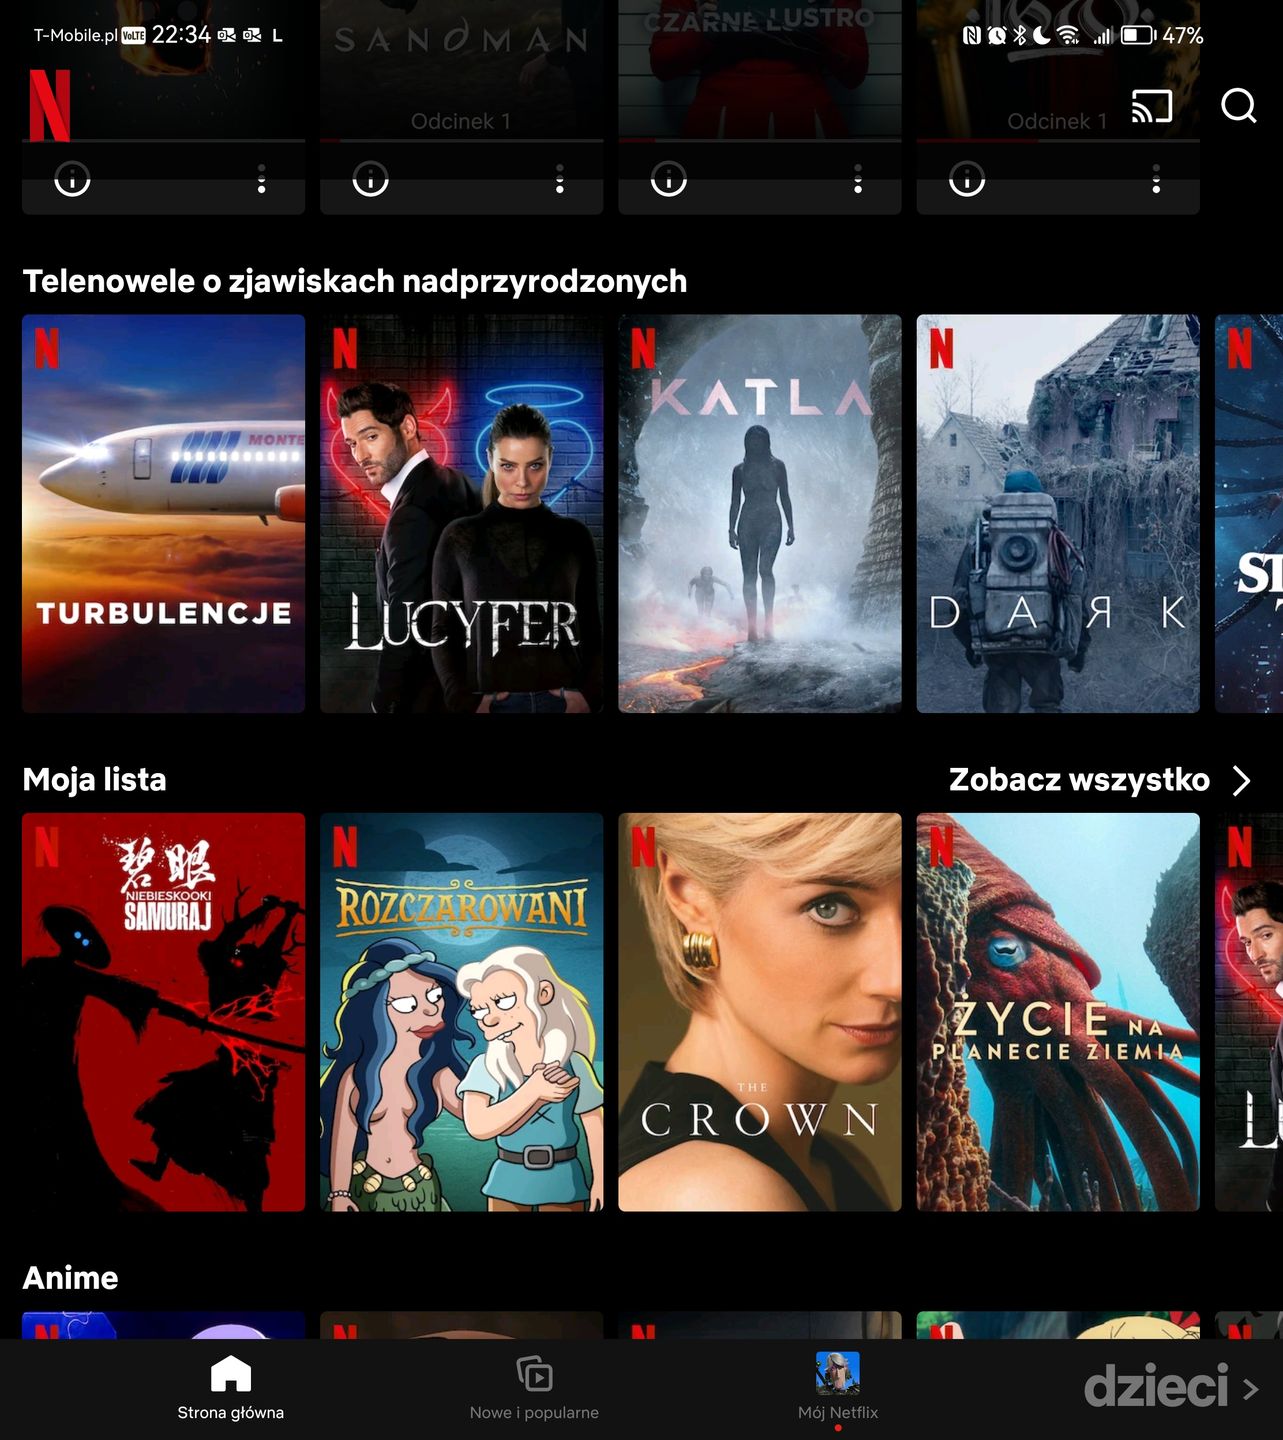Viewport: 1283px width, 1440px height.
Task: Tap the 22:34 clock in status bar
Action: pos(181,35)
